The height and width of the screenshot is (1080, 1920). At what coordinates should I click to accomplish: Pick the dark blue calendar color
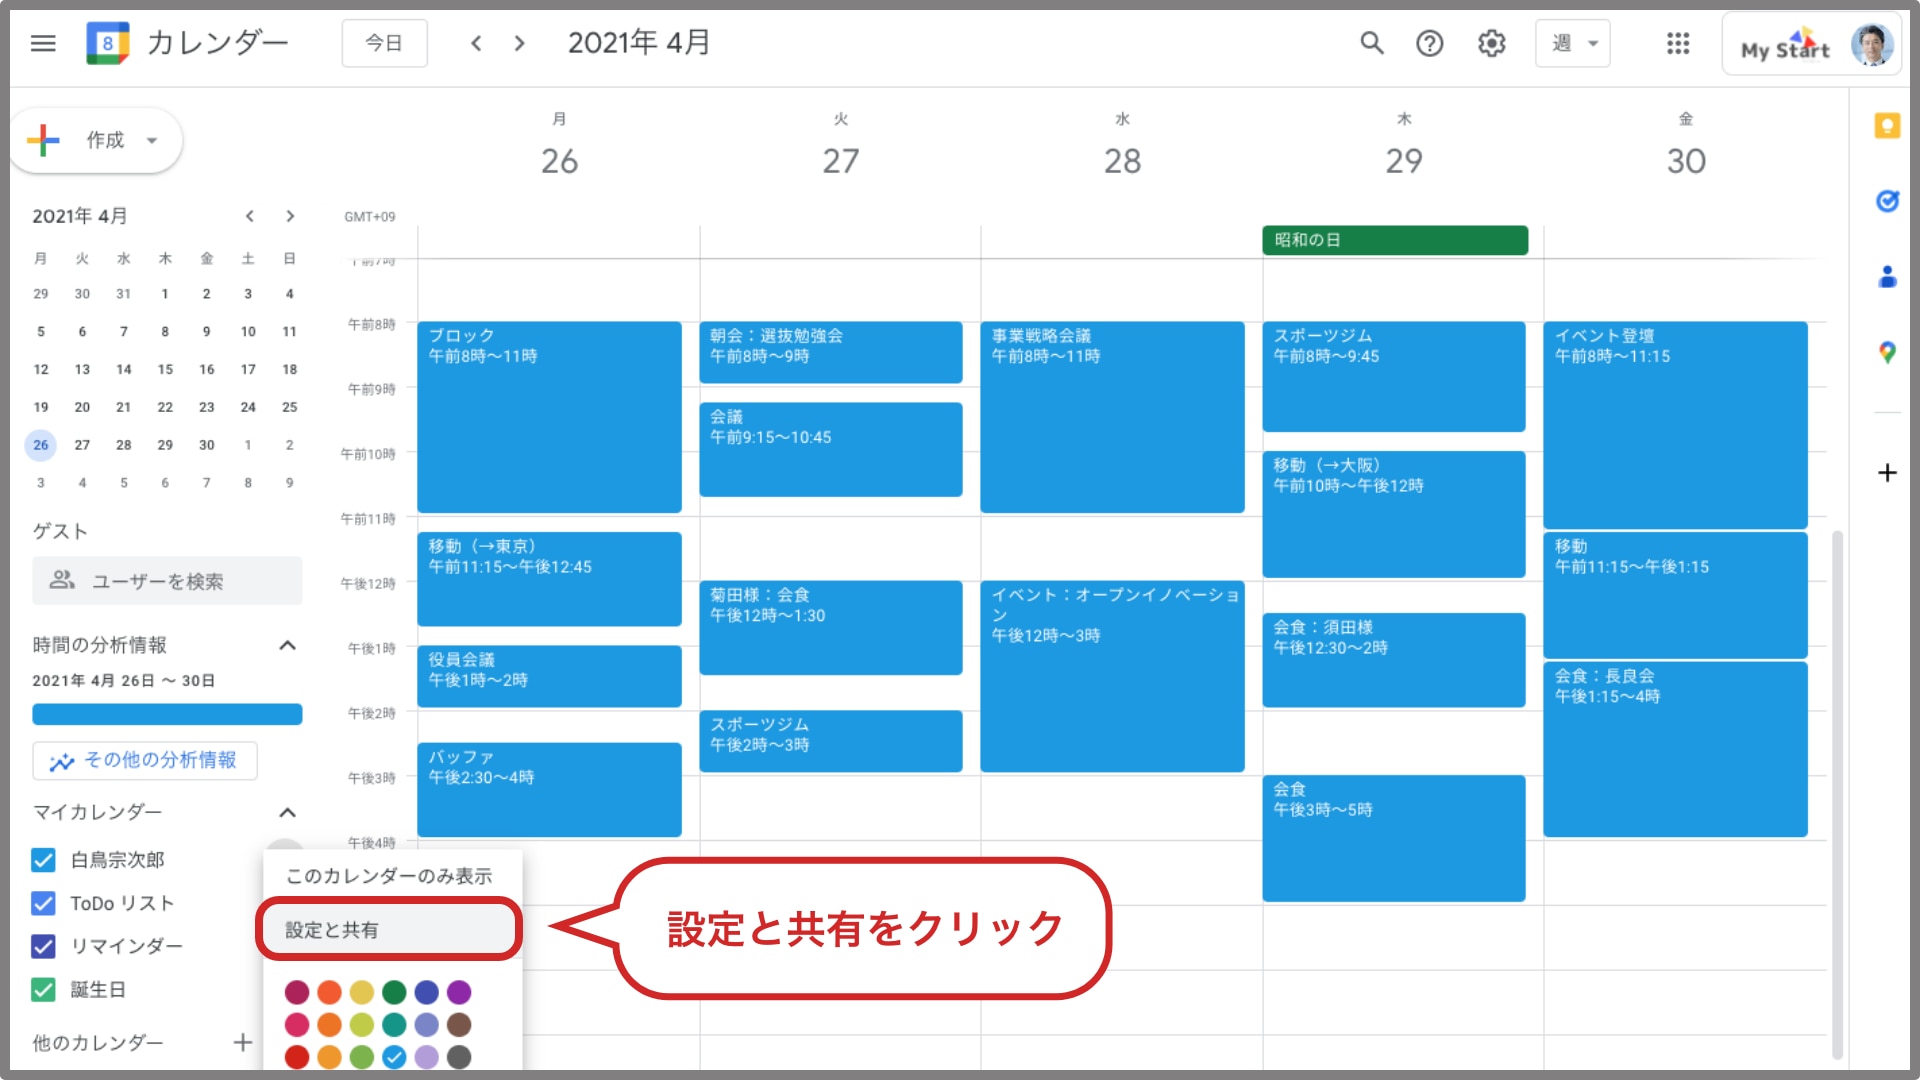(427, 992)
